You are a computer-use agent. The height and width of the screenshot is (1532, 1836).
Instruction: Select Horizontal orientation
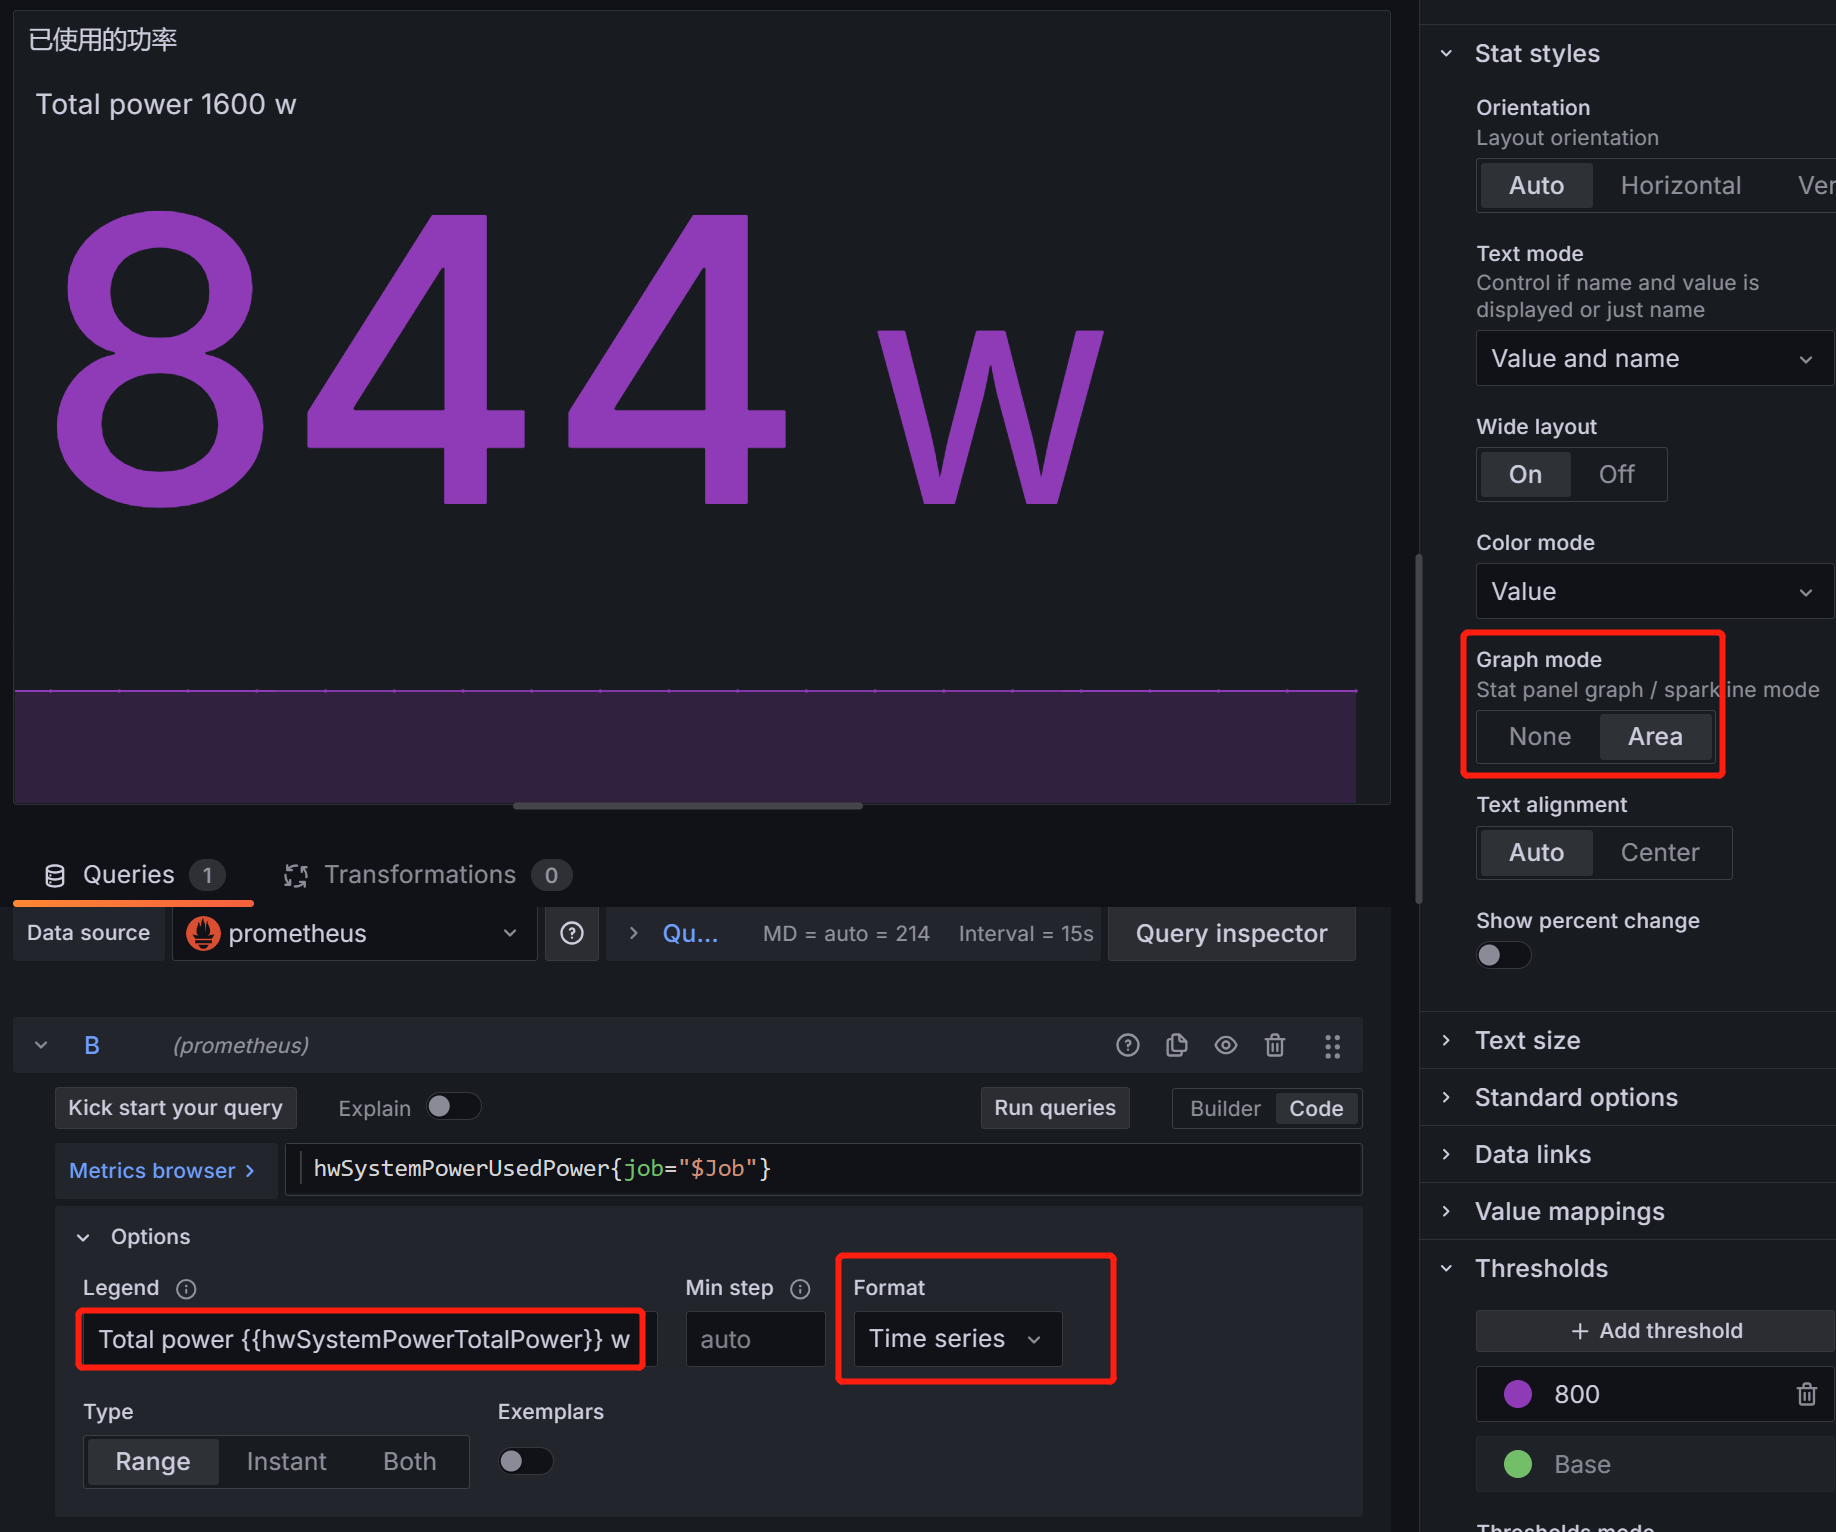point(1681,185)
